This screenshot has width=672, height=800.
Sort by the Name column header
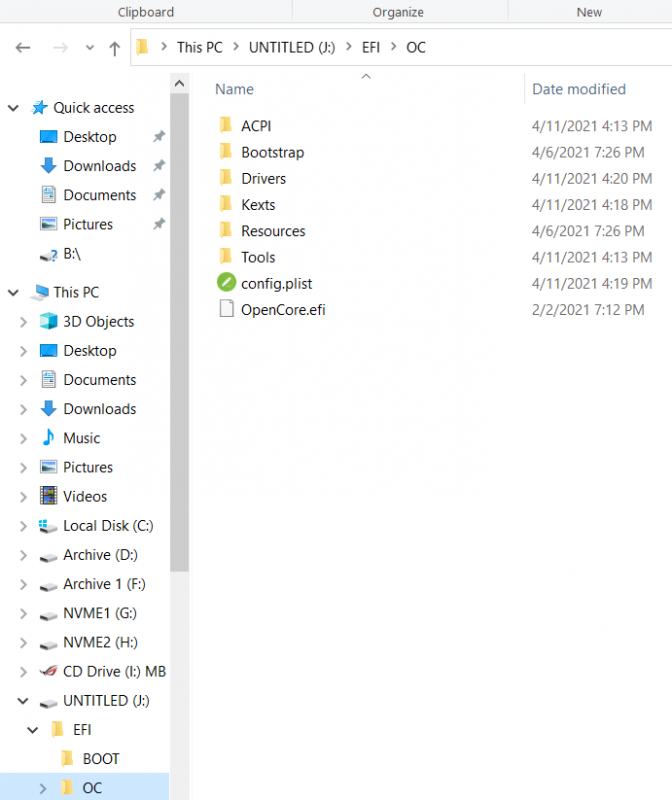click(234, 89)
